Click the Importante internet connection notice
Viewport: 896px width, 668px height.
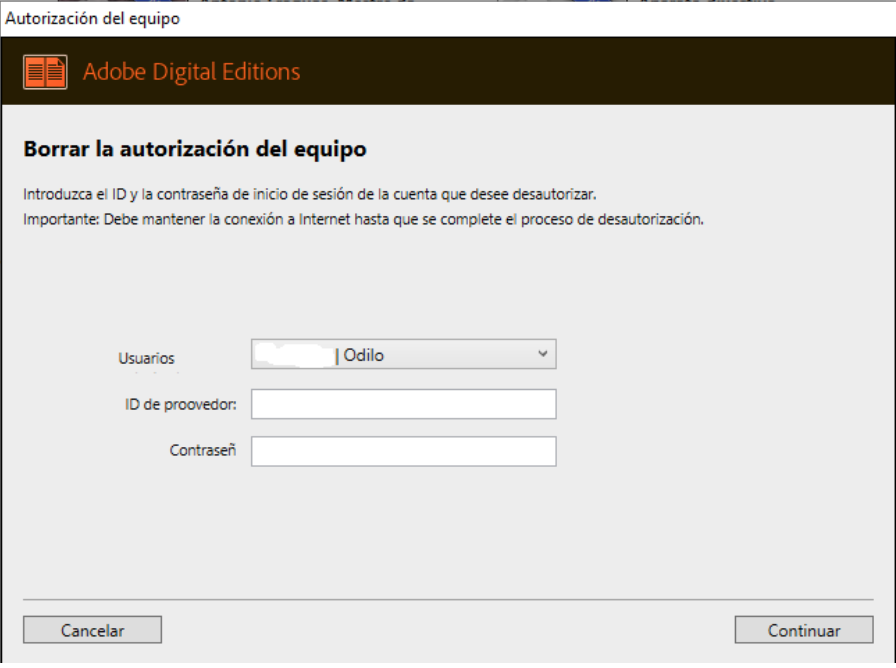pyautogui.click(x=363, y=219)
